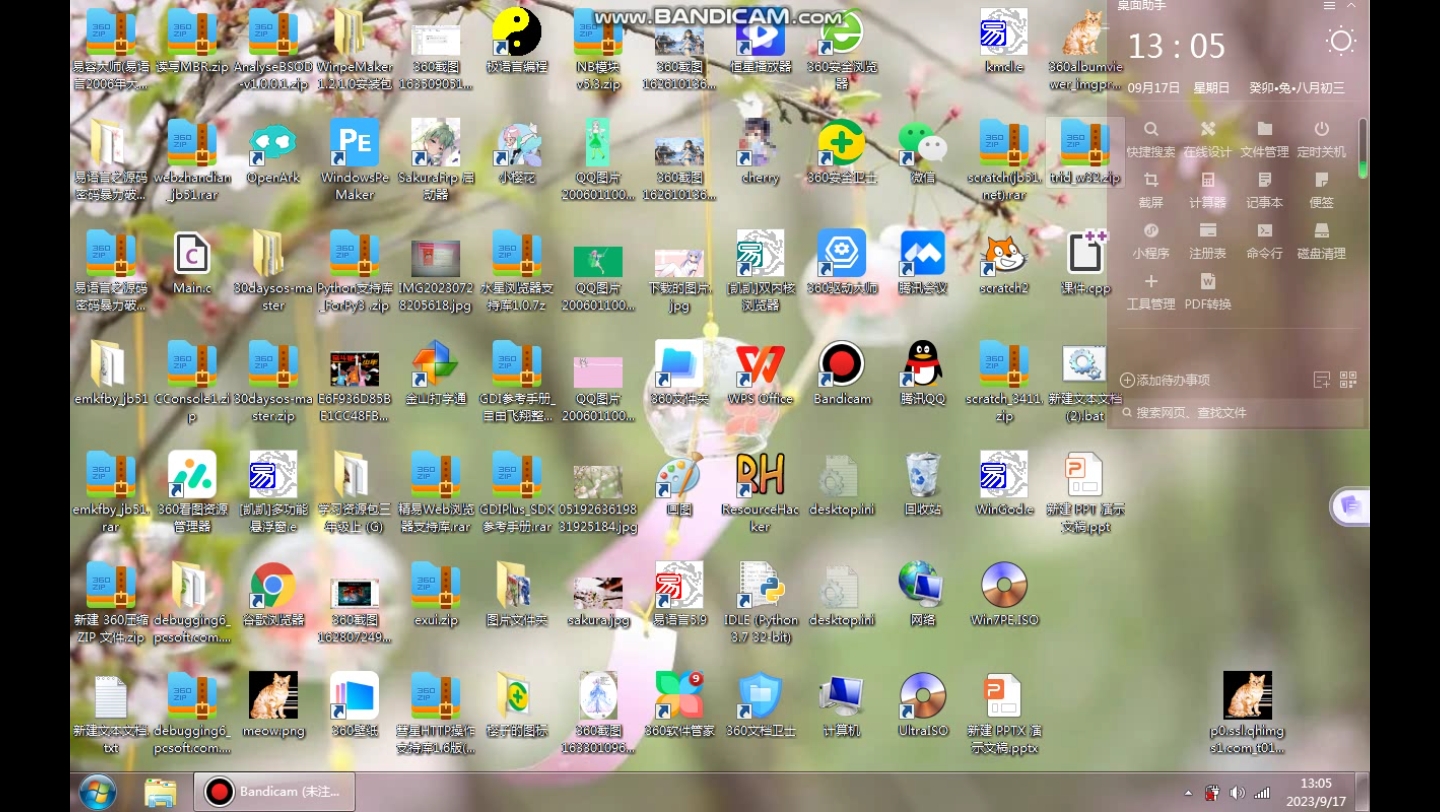Select the 腾讯会议 desktop icon
1440x812 pixels.
point(923,262)
